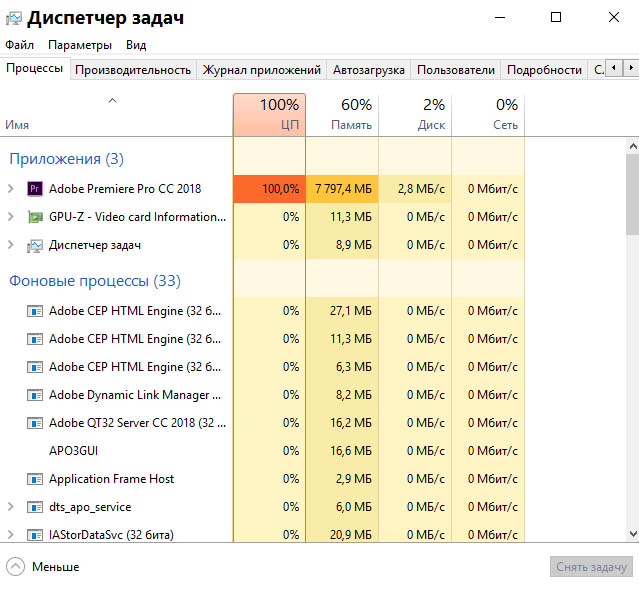Select Adobe CEP HTML Engine row with 11,3 МБ
This screenshot has width=639, height=590.
coord(262,339)
